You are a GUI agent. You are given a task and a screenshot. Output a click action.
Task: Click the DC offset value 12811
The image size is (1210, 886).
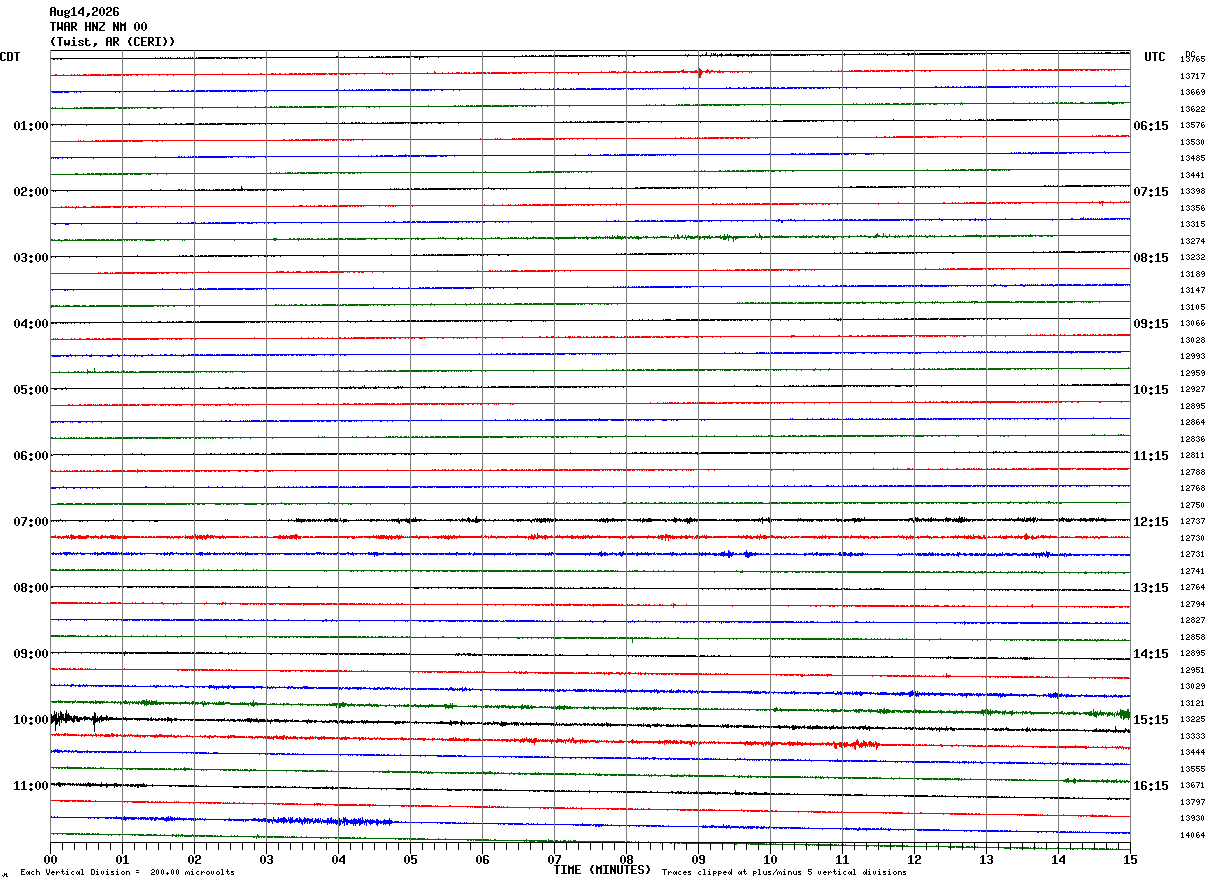1192,456
